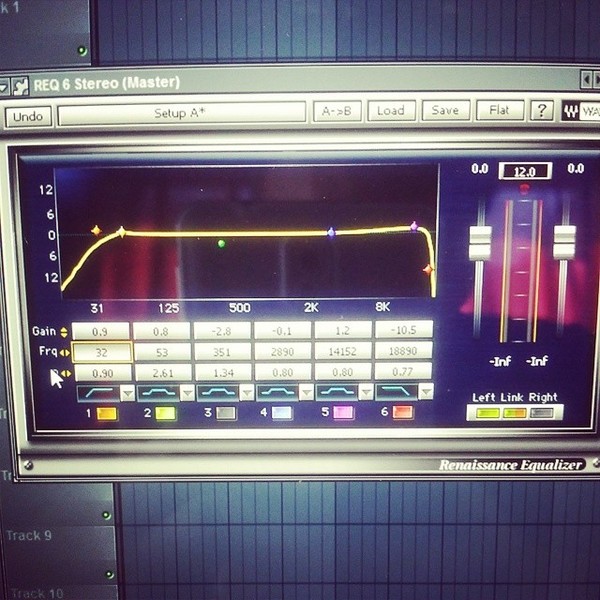Click band 6 low-pass filter shape icon
Image resolution: width=600 pixels, height=600 pixels.
[x=396, y=392]
